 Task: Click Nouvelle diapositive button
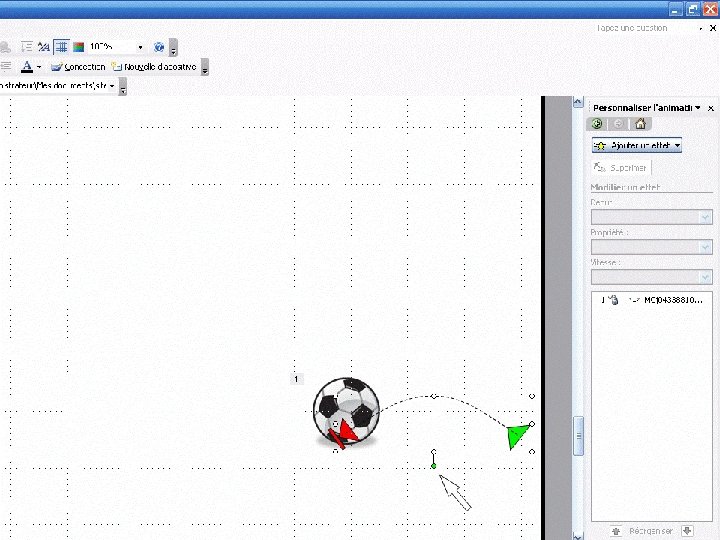coord(154,67)
